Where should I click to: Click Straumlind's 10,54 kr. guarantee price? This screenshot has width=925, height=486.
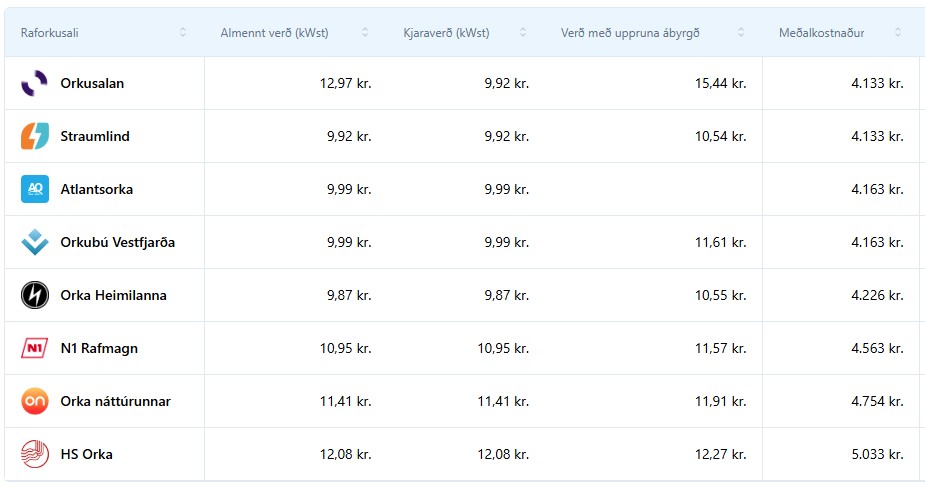(x=720, y=137)
